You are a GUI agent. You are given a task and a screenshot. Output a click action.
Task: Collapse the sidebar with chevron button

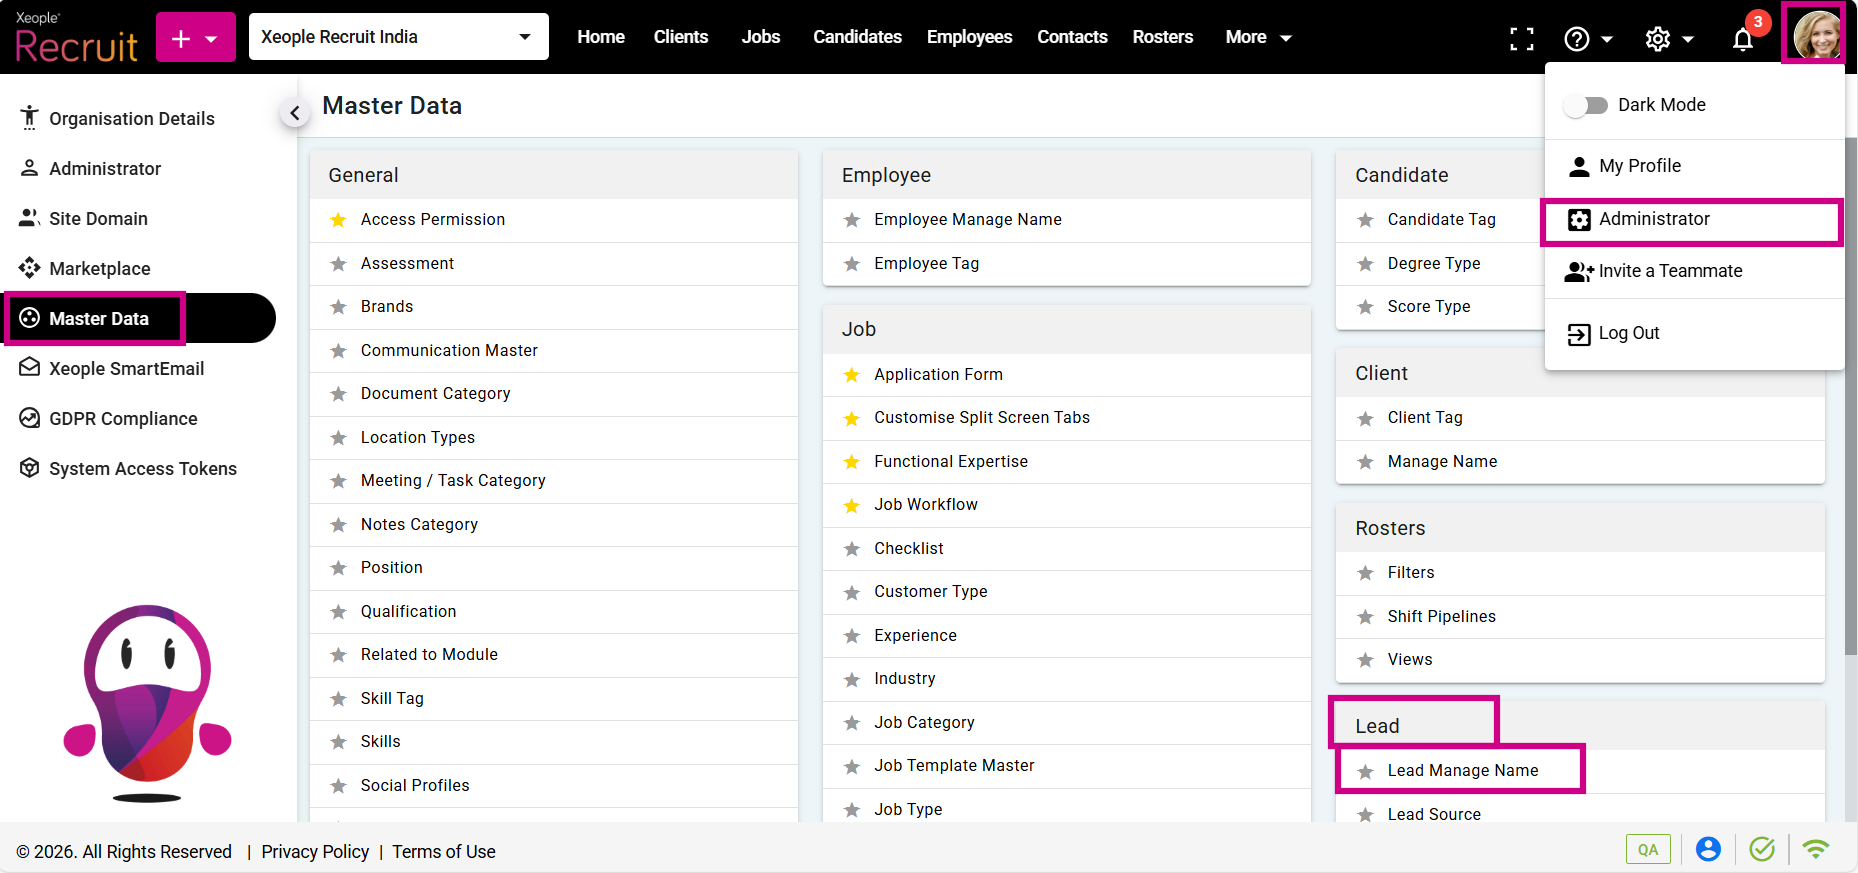[294, 113]
